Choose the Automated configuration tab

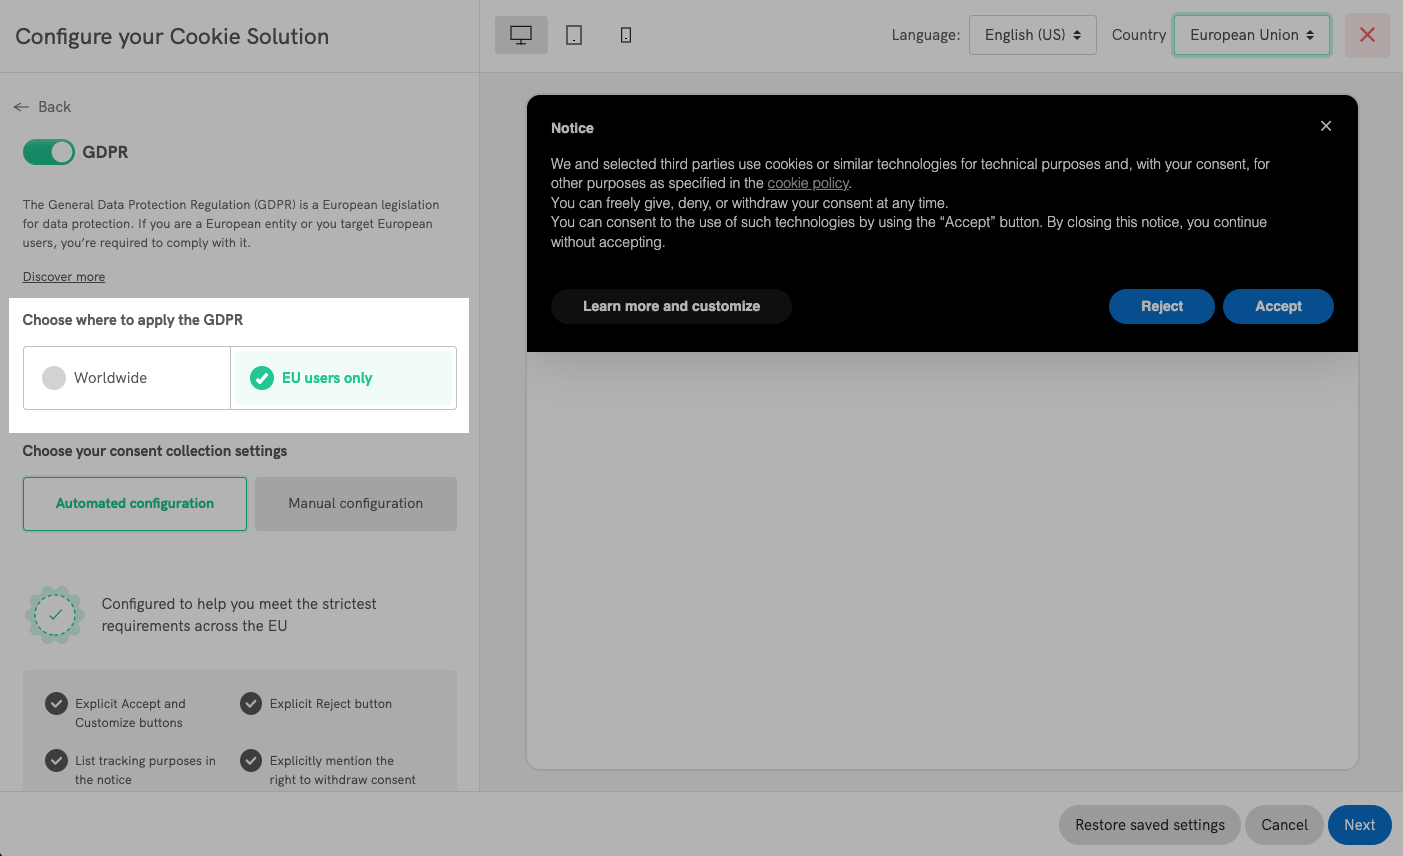(135, 504)
